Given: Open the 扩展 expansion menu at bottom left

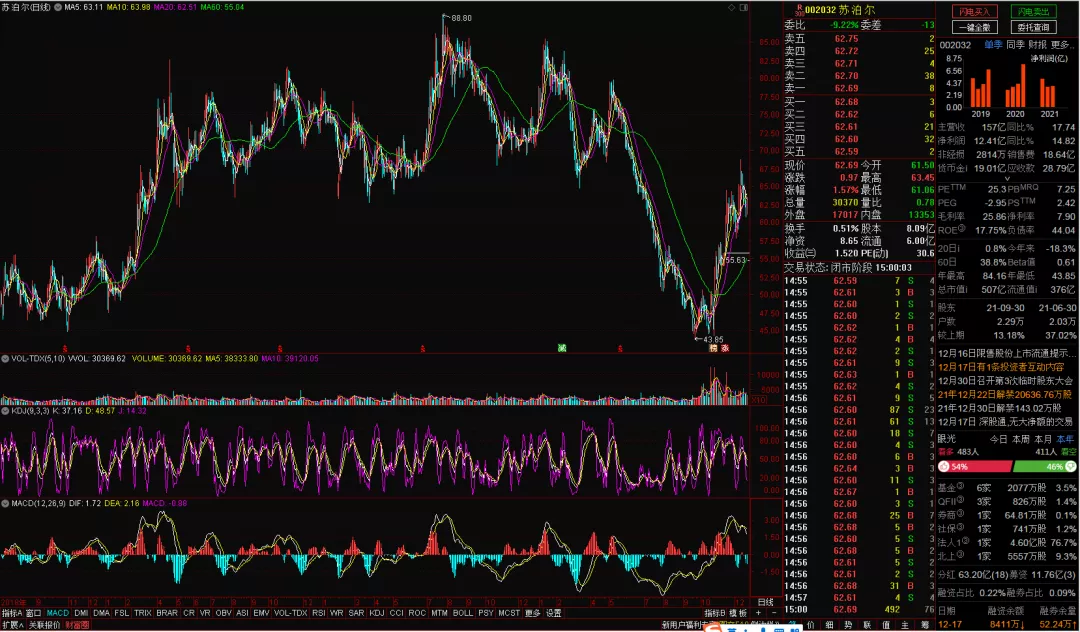Looking at the screenshot, I should (x=12, y=624).
